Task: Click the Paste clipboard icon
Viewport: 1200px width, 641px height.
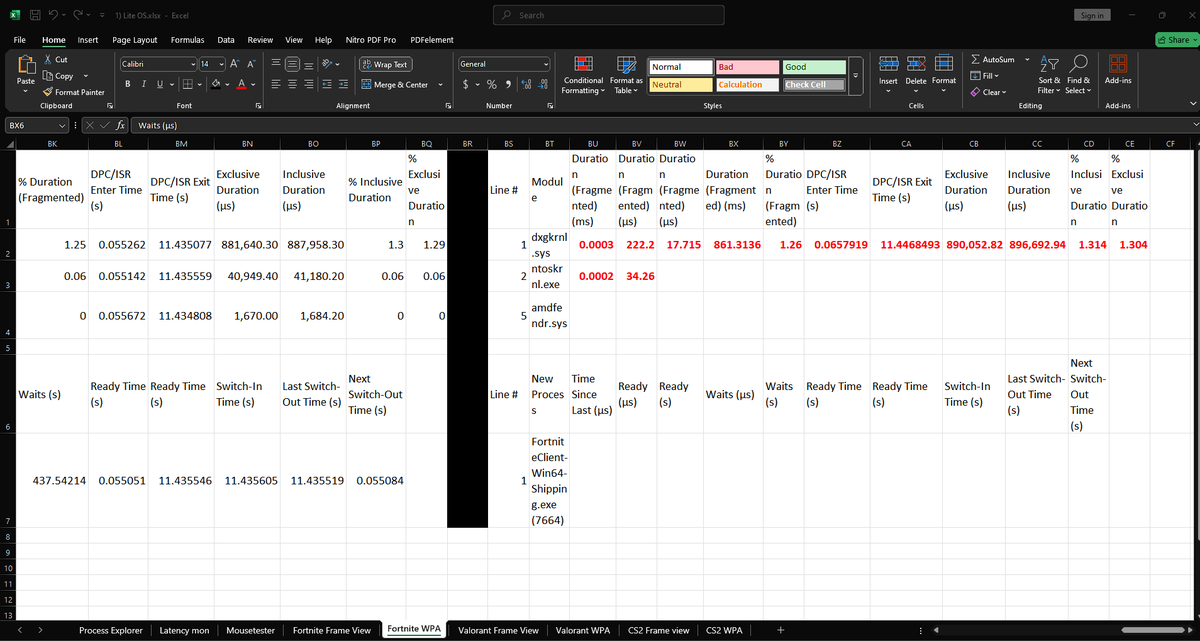Action: [26, 66]
